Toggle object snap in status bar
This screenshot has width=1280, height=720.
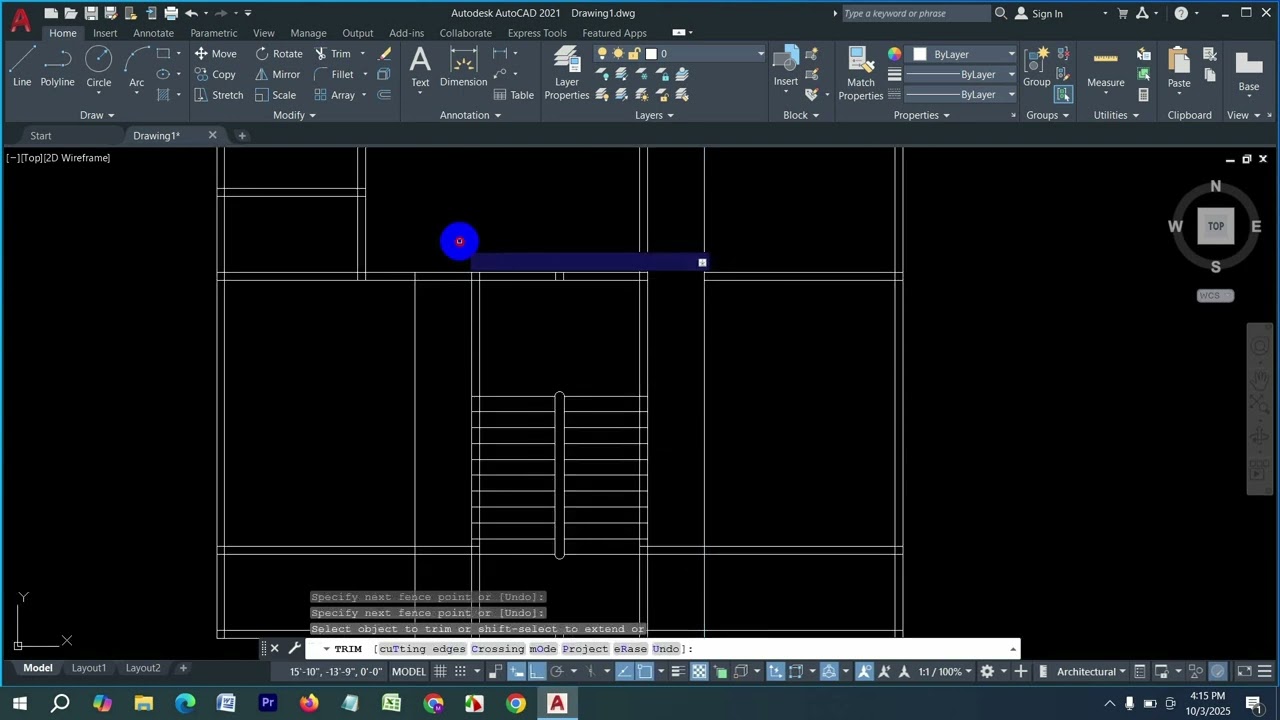[645, 671]
